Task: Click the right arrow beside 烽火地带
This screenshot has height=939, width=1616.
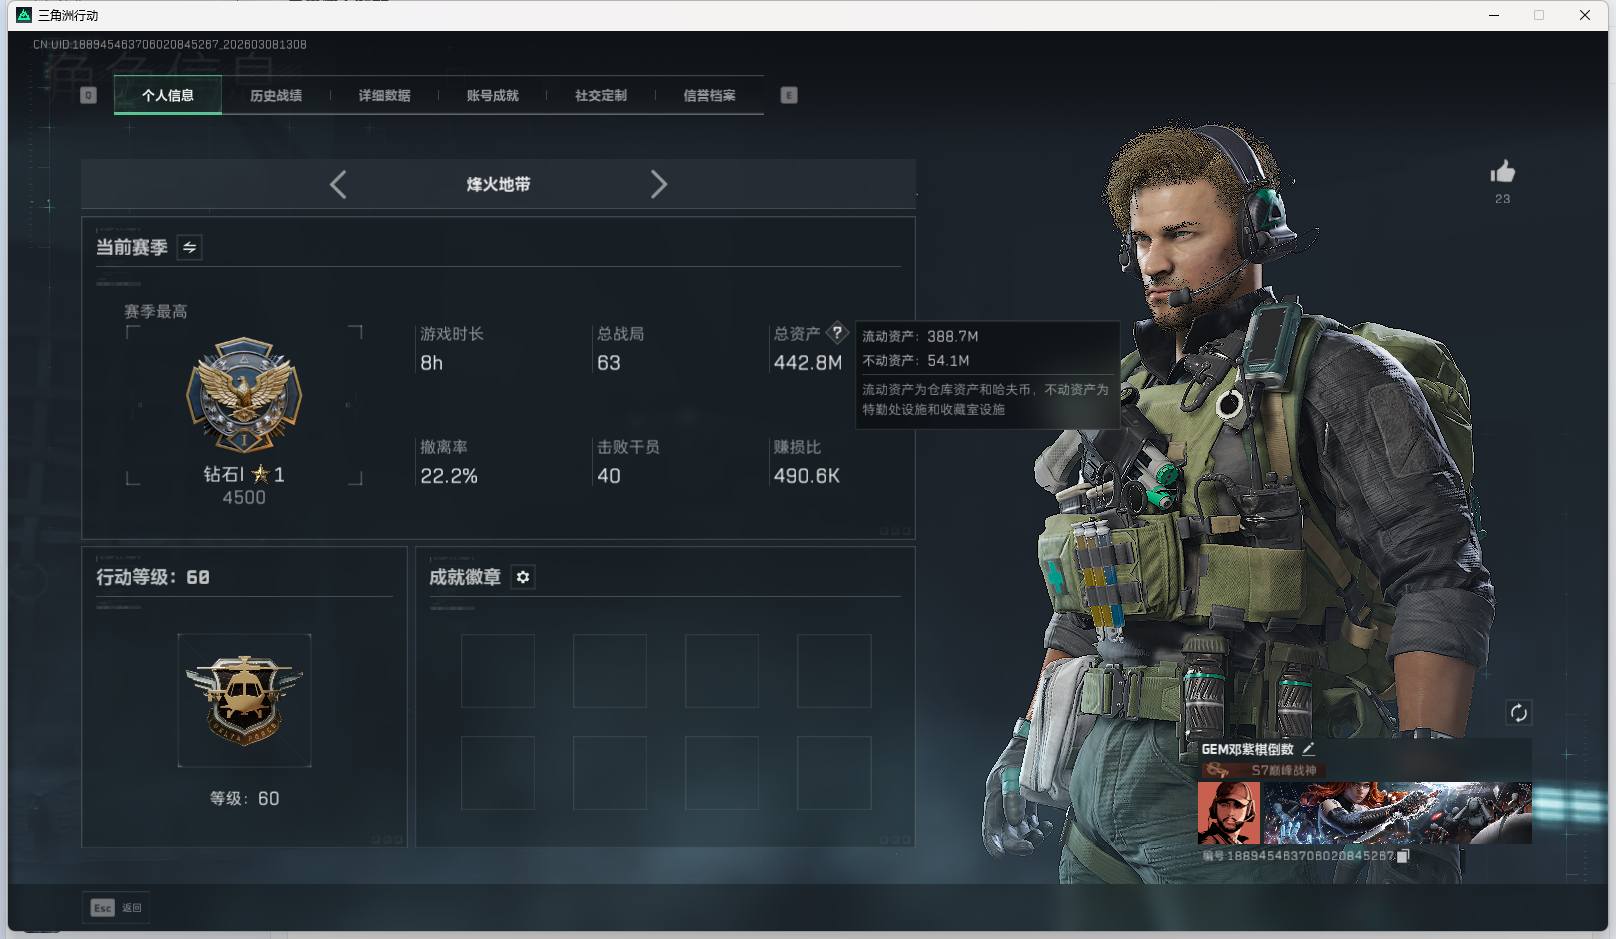Action: pos(659,184)
